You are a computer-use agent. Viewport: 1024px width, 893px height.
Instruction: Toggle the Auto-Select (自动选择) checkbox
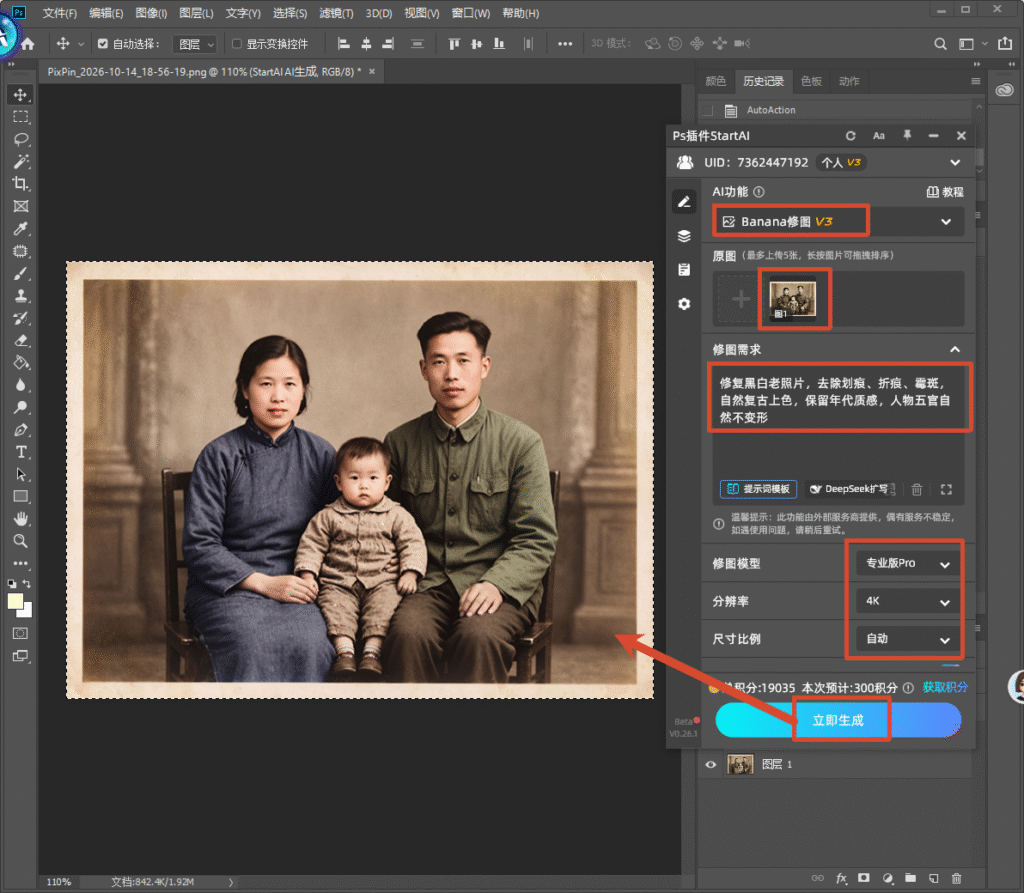click(103, 44)
